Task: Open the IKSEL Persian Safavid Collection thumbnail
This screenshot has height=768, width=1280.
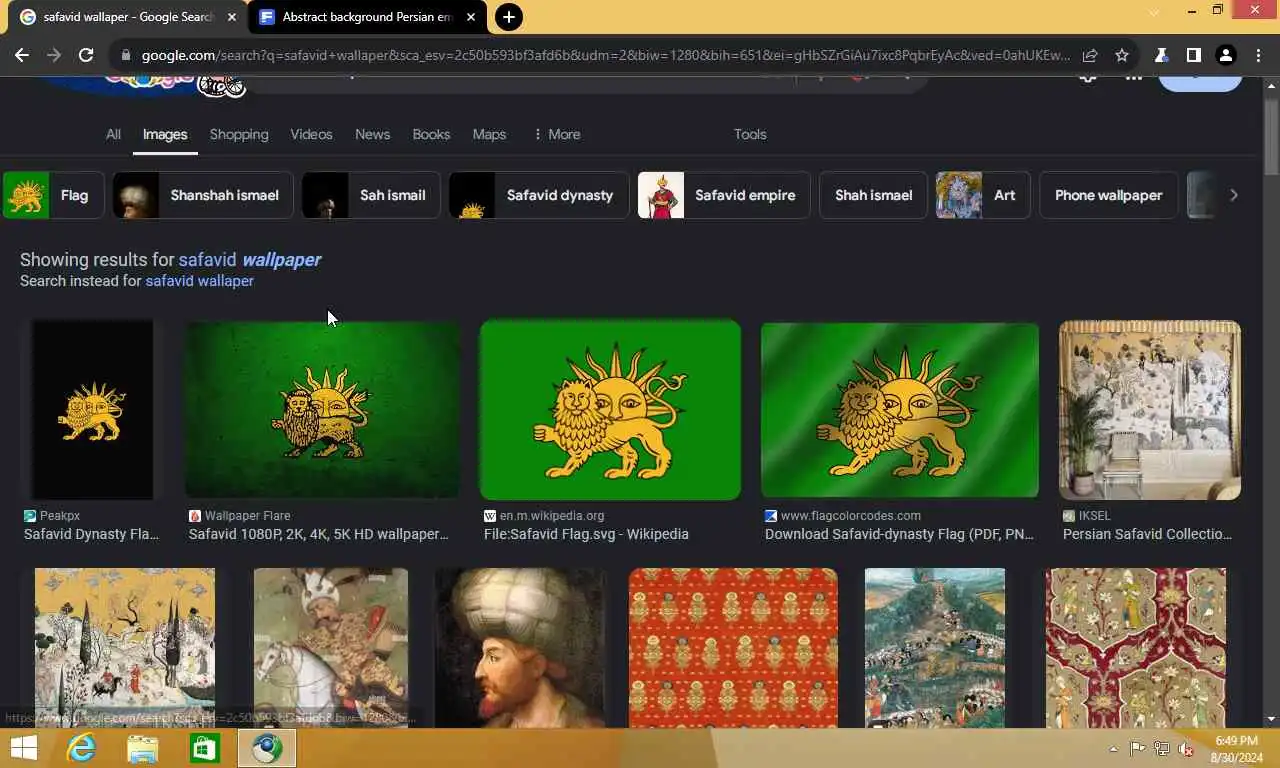Action: [x=1150, y=409]
